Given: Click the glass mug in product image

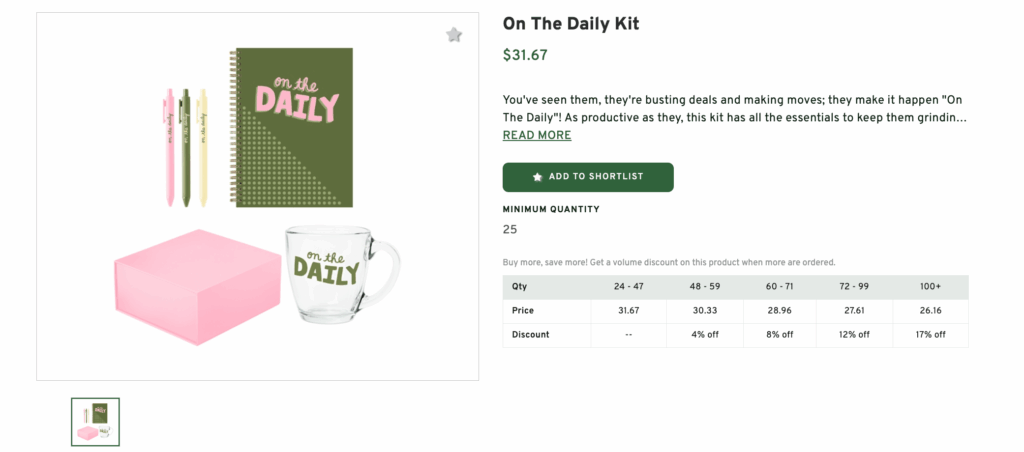Looking at the screenshot, I should (334, 272).
